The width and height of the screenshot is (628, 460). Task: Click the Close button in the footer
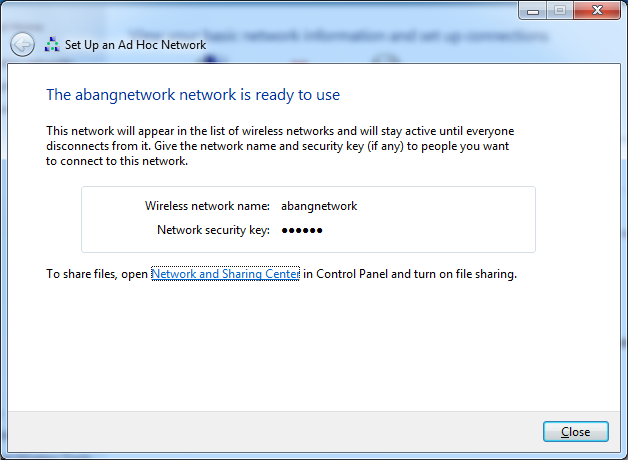point(576,432)
